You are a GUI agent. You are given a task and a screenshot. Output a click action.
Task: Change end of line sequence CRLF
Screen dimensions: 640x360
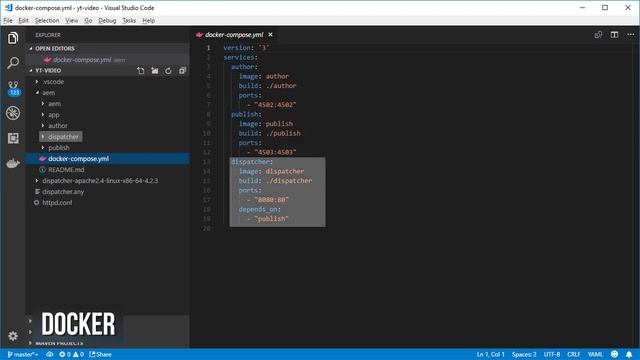coord(573,354)
